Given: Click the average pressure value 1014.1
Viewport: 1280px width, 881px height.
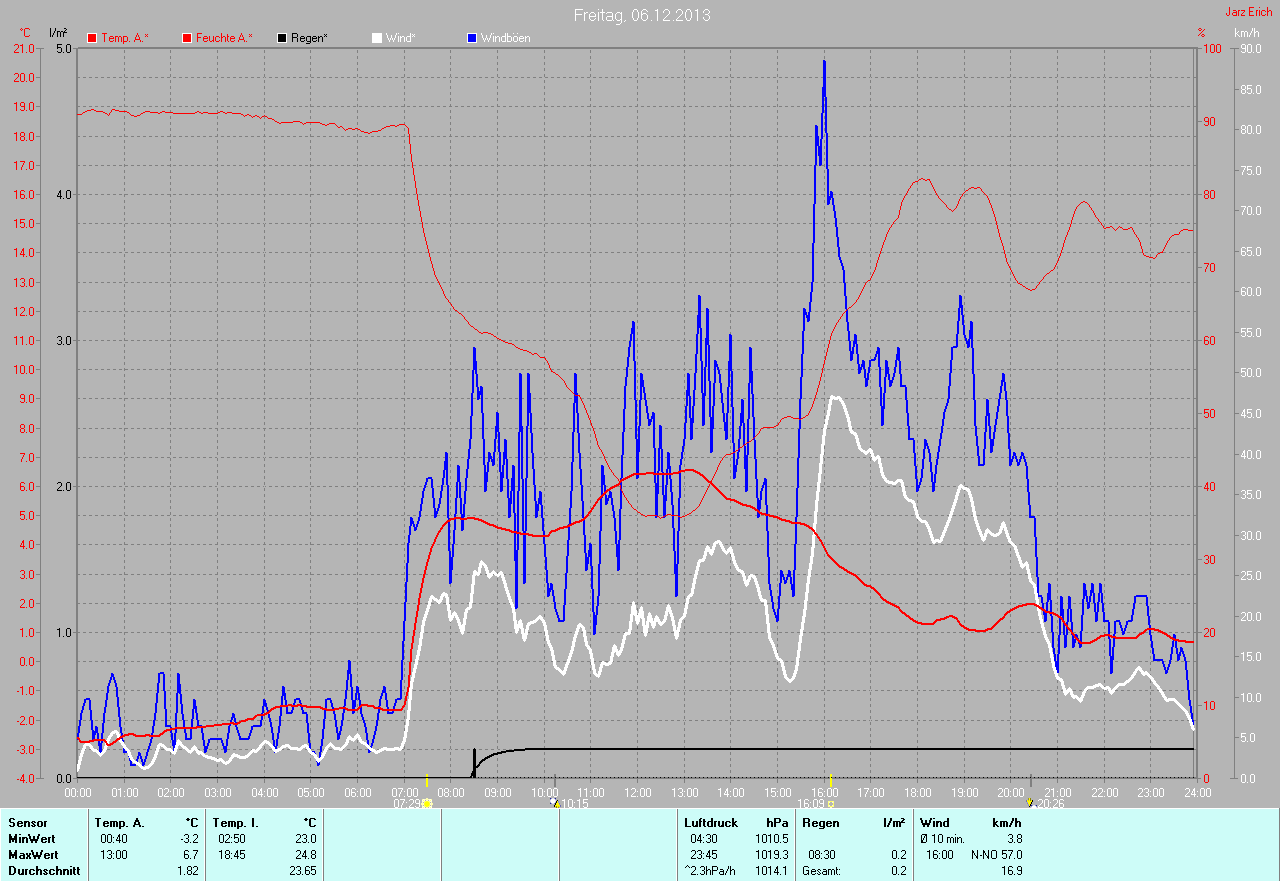Looking at the screenshot, I should [772, 871].
